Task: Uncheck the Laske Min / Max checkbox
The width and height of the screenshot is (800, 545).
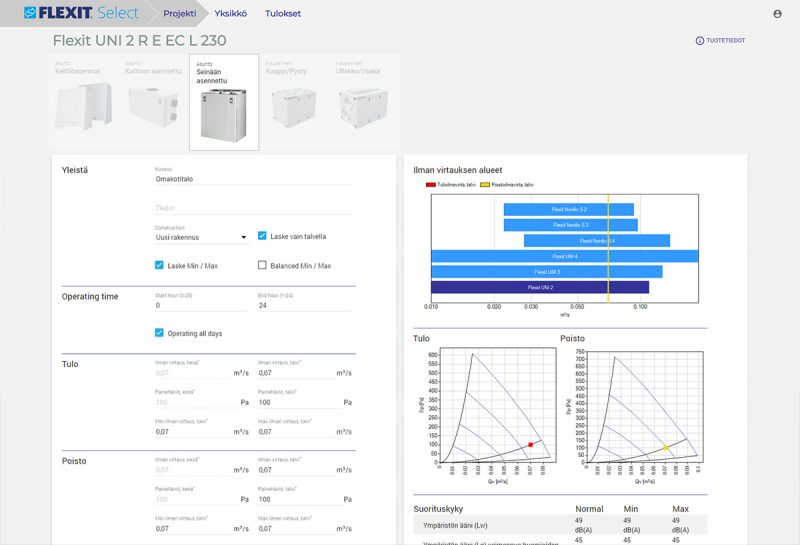Action: (159, 265)
